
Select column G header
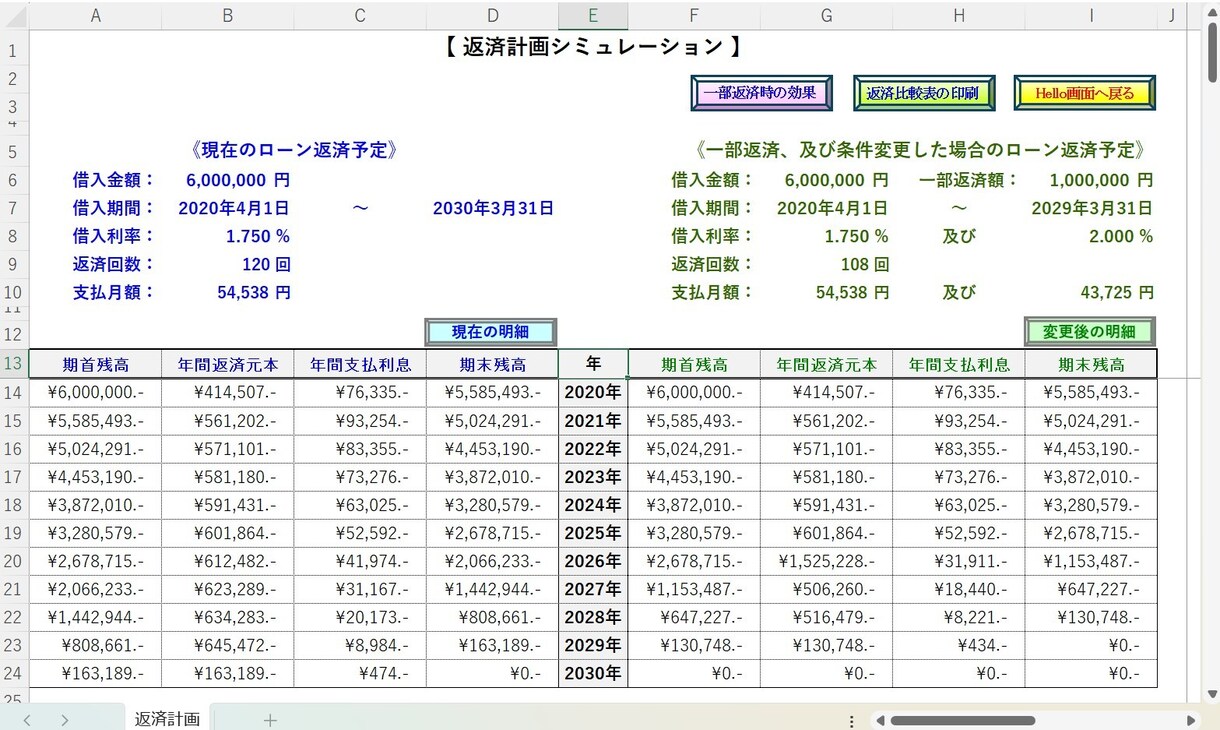click(826, 15)
